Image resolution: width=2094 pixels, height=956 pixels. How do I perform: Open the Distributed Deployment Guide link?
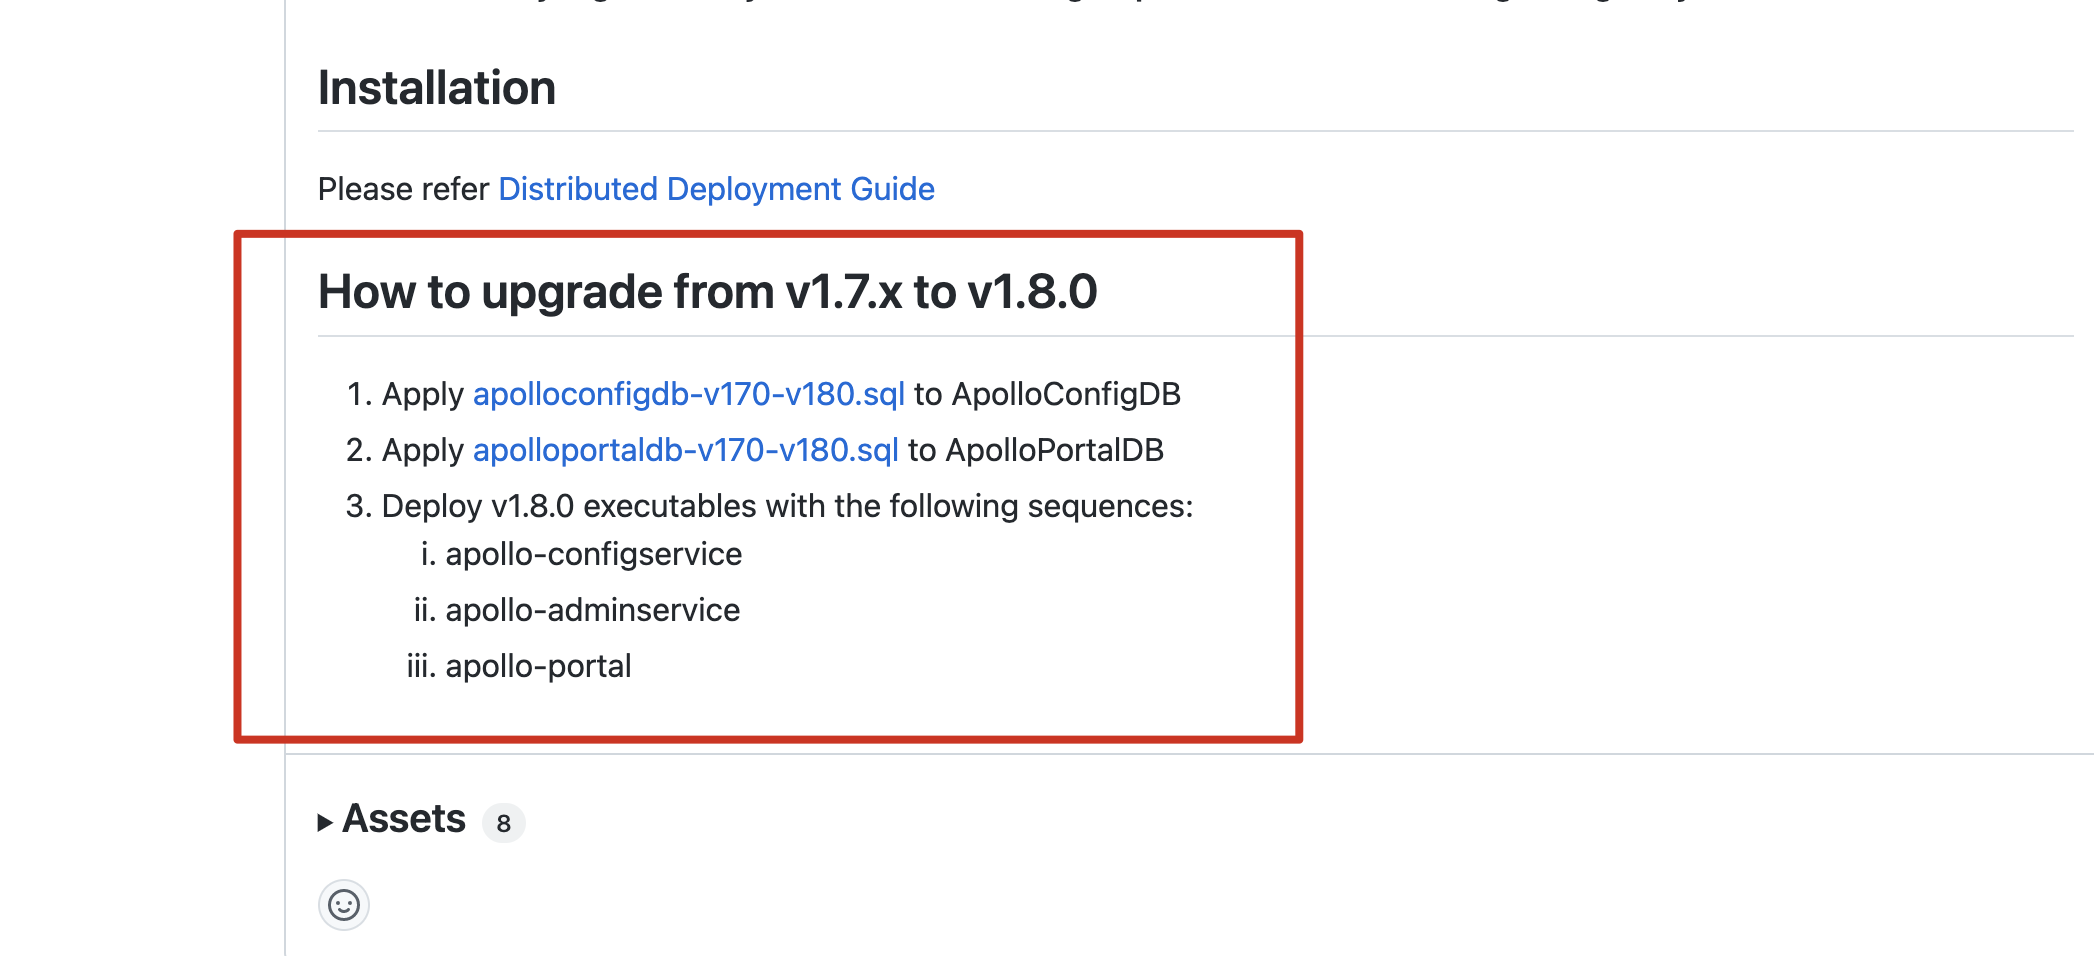click(x=716, y=189)
